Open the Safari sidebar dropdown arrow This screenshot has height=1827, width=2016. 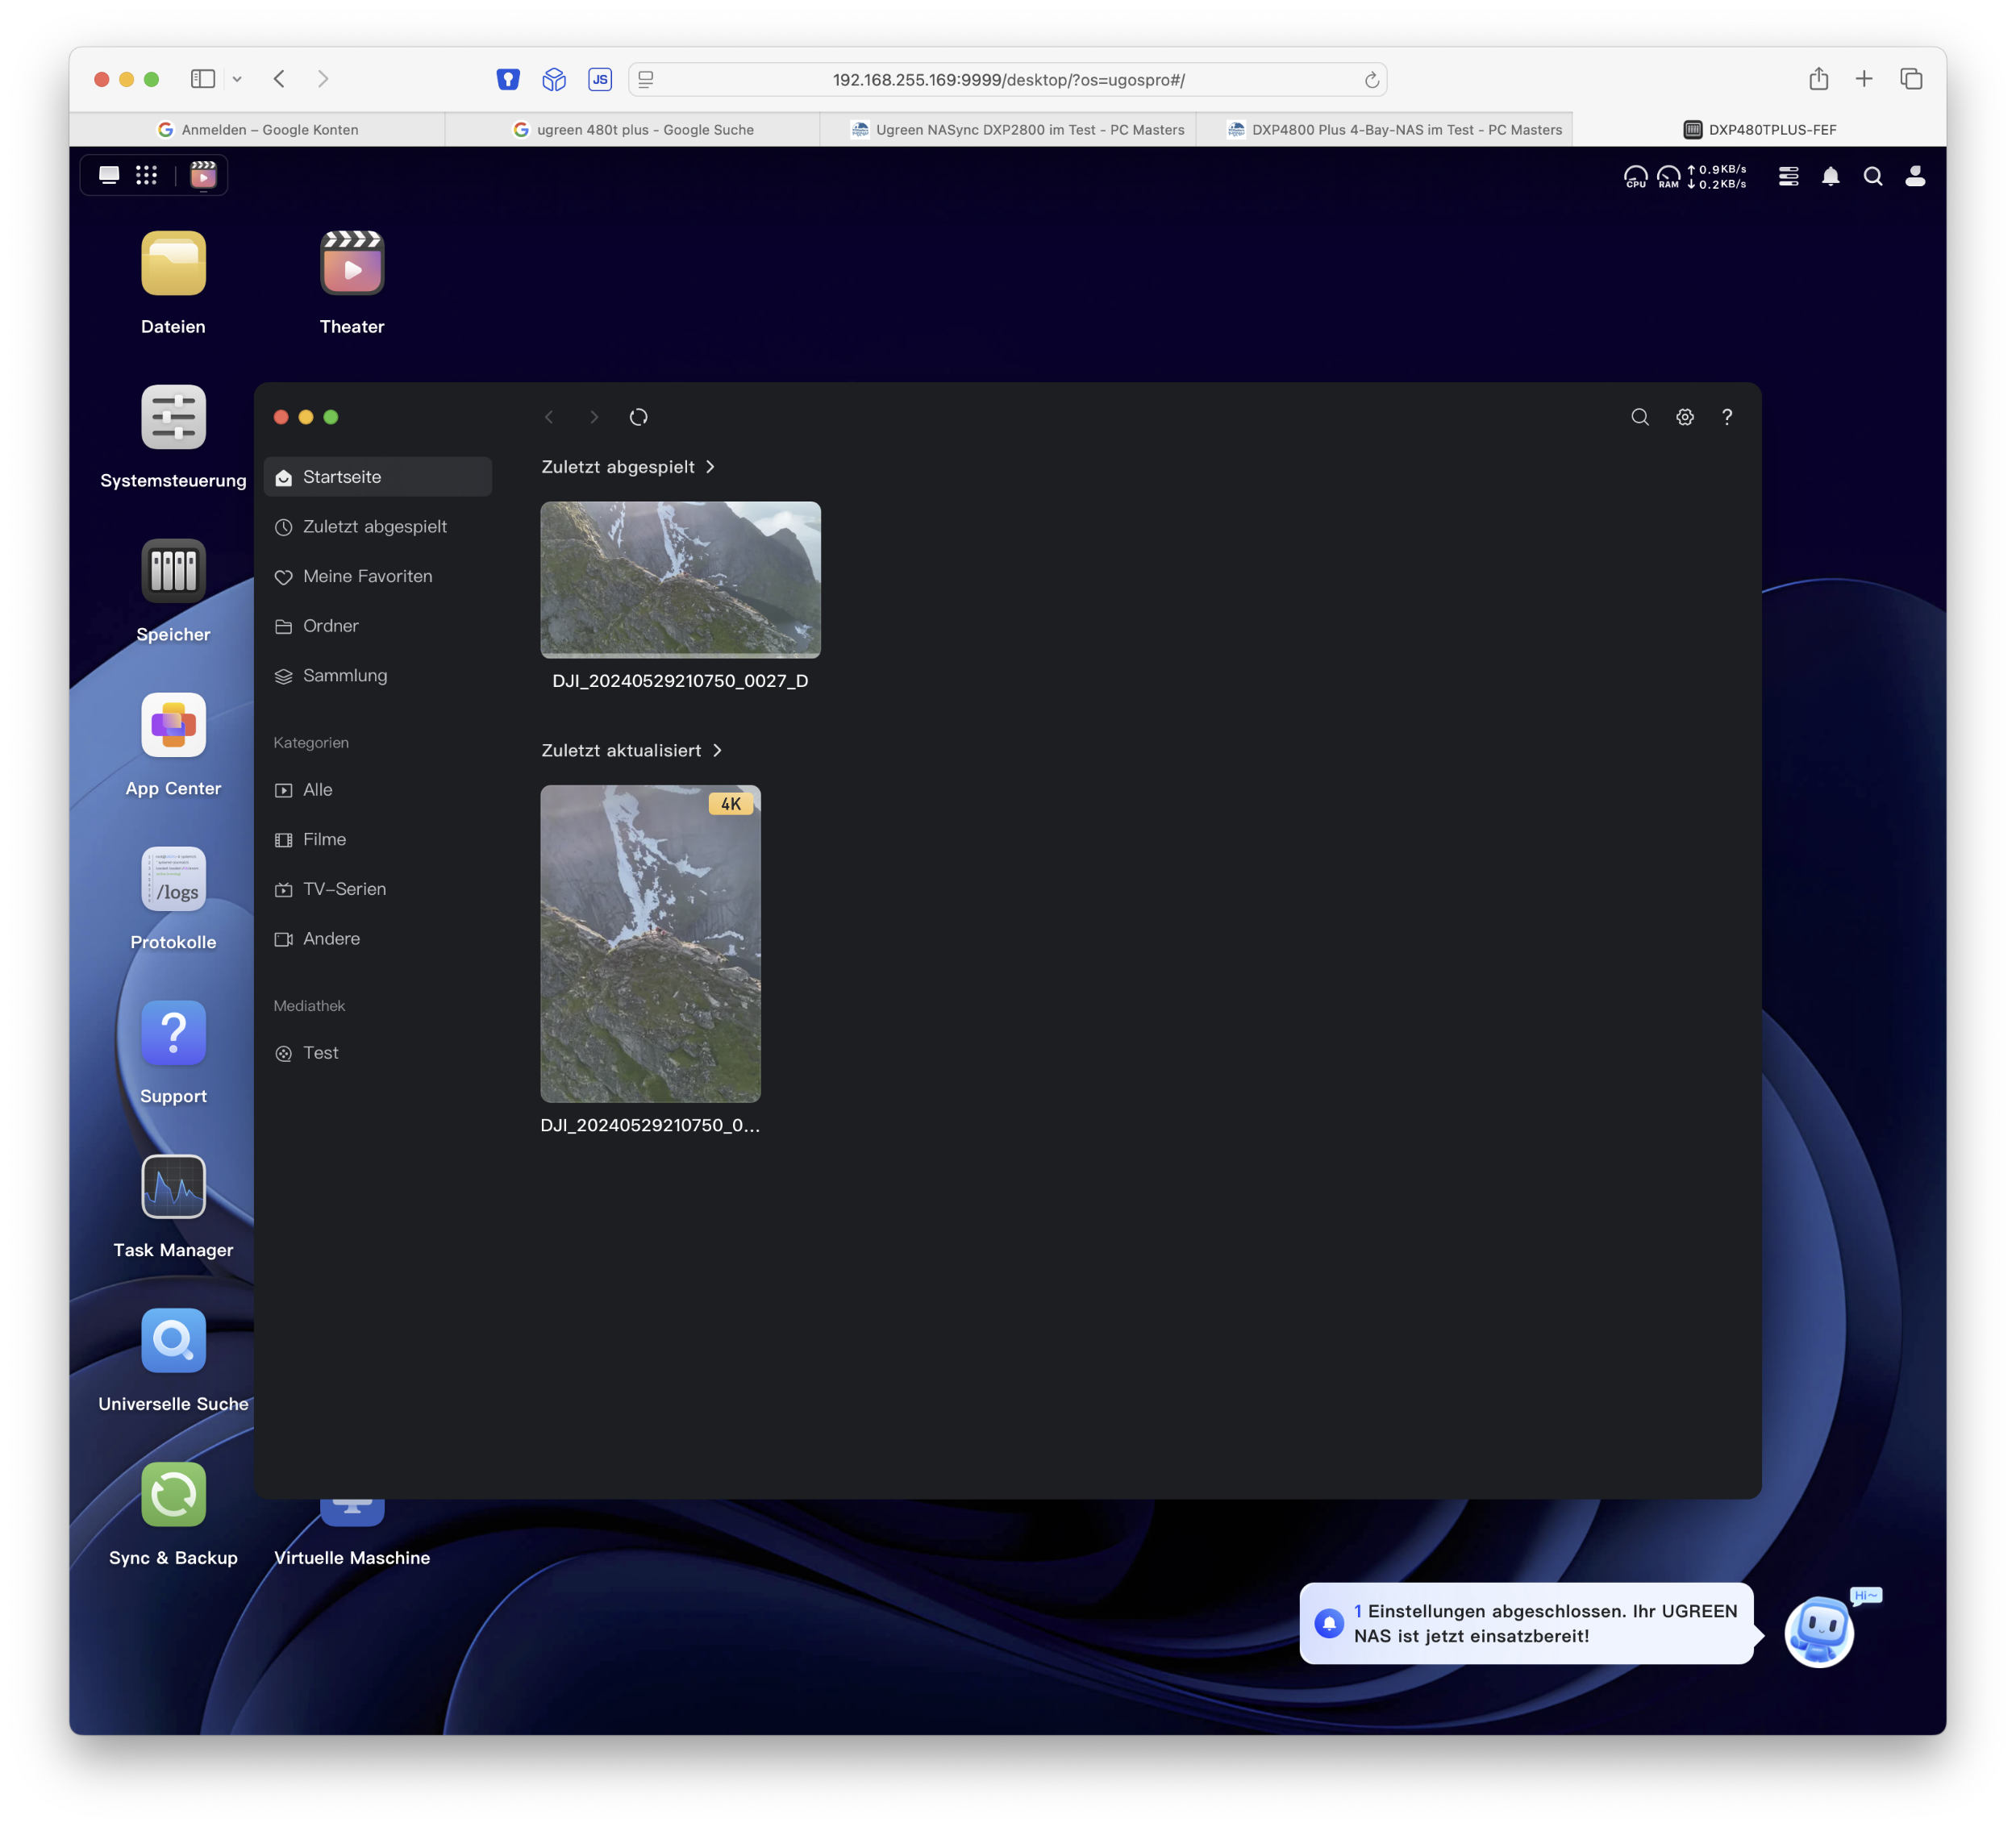click(x=237, y=79)
